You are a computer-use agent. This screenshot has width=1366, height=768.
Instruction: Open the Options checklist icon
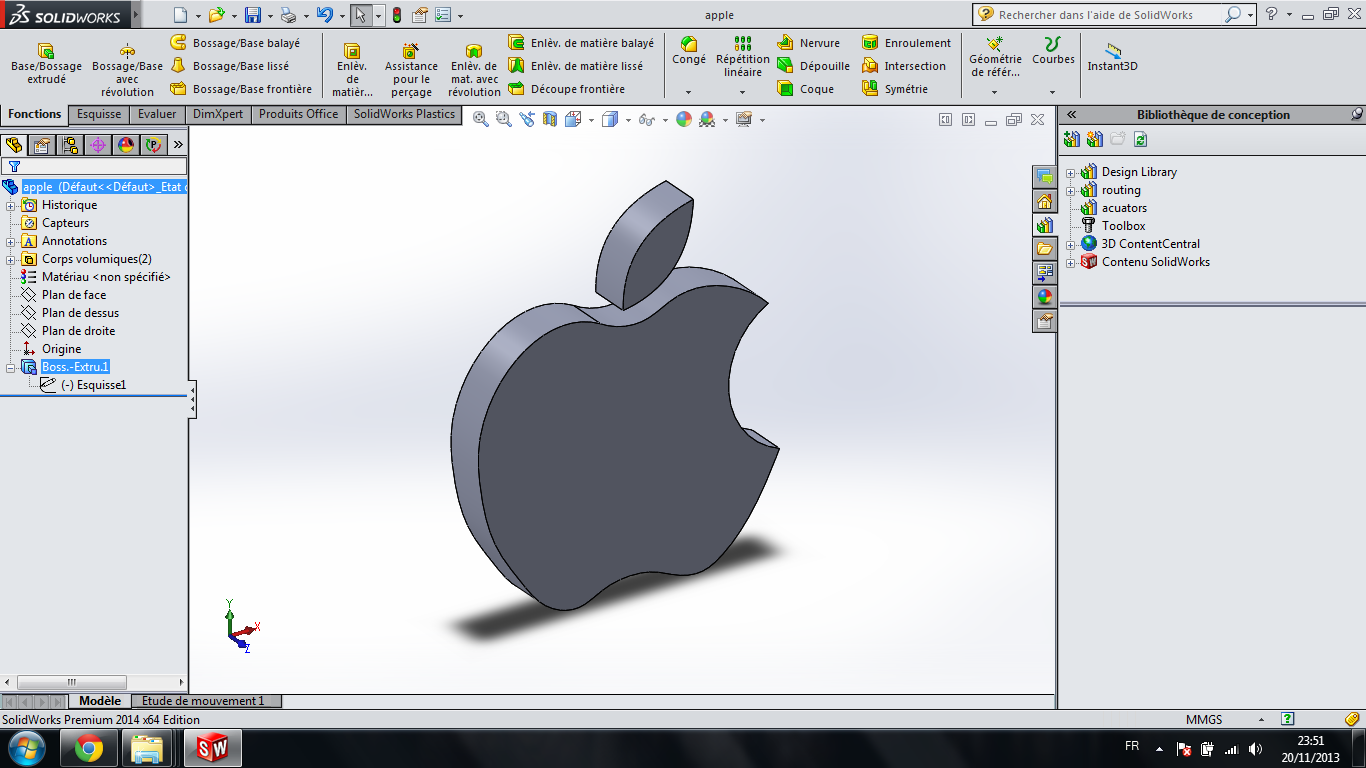[x=443, y=15]
